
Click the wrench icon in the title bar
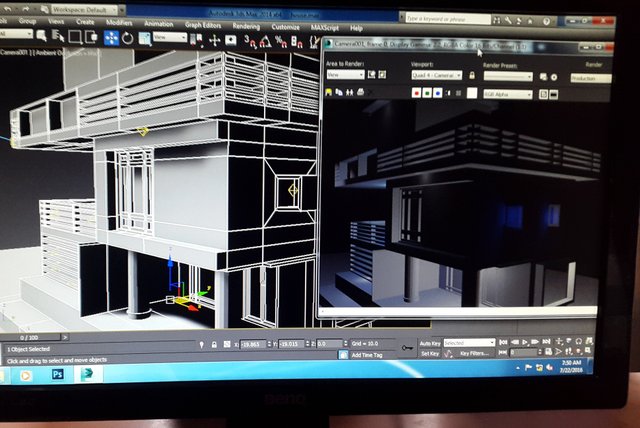pos(508,20)
